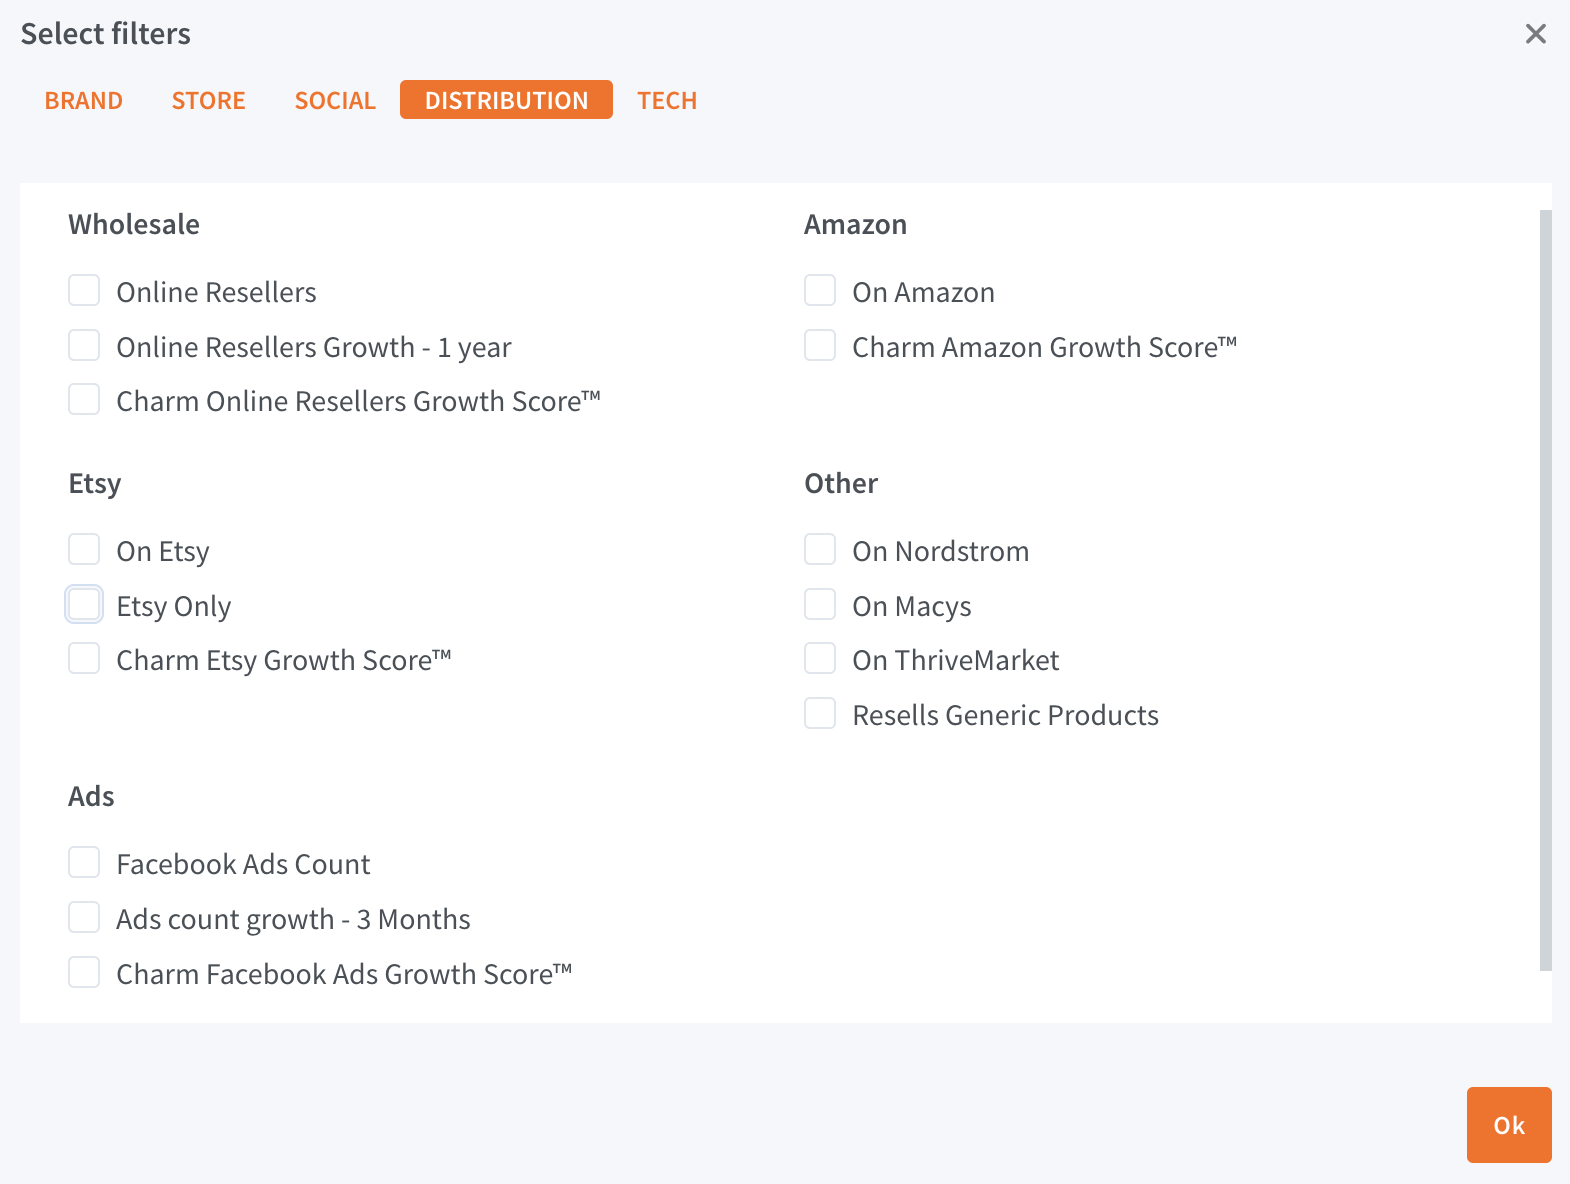Click the filter list vertical scrollbar
This screenshot has width=1570, height=1184.
[1545, 590]
